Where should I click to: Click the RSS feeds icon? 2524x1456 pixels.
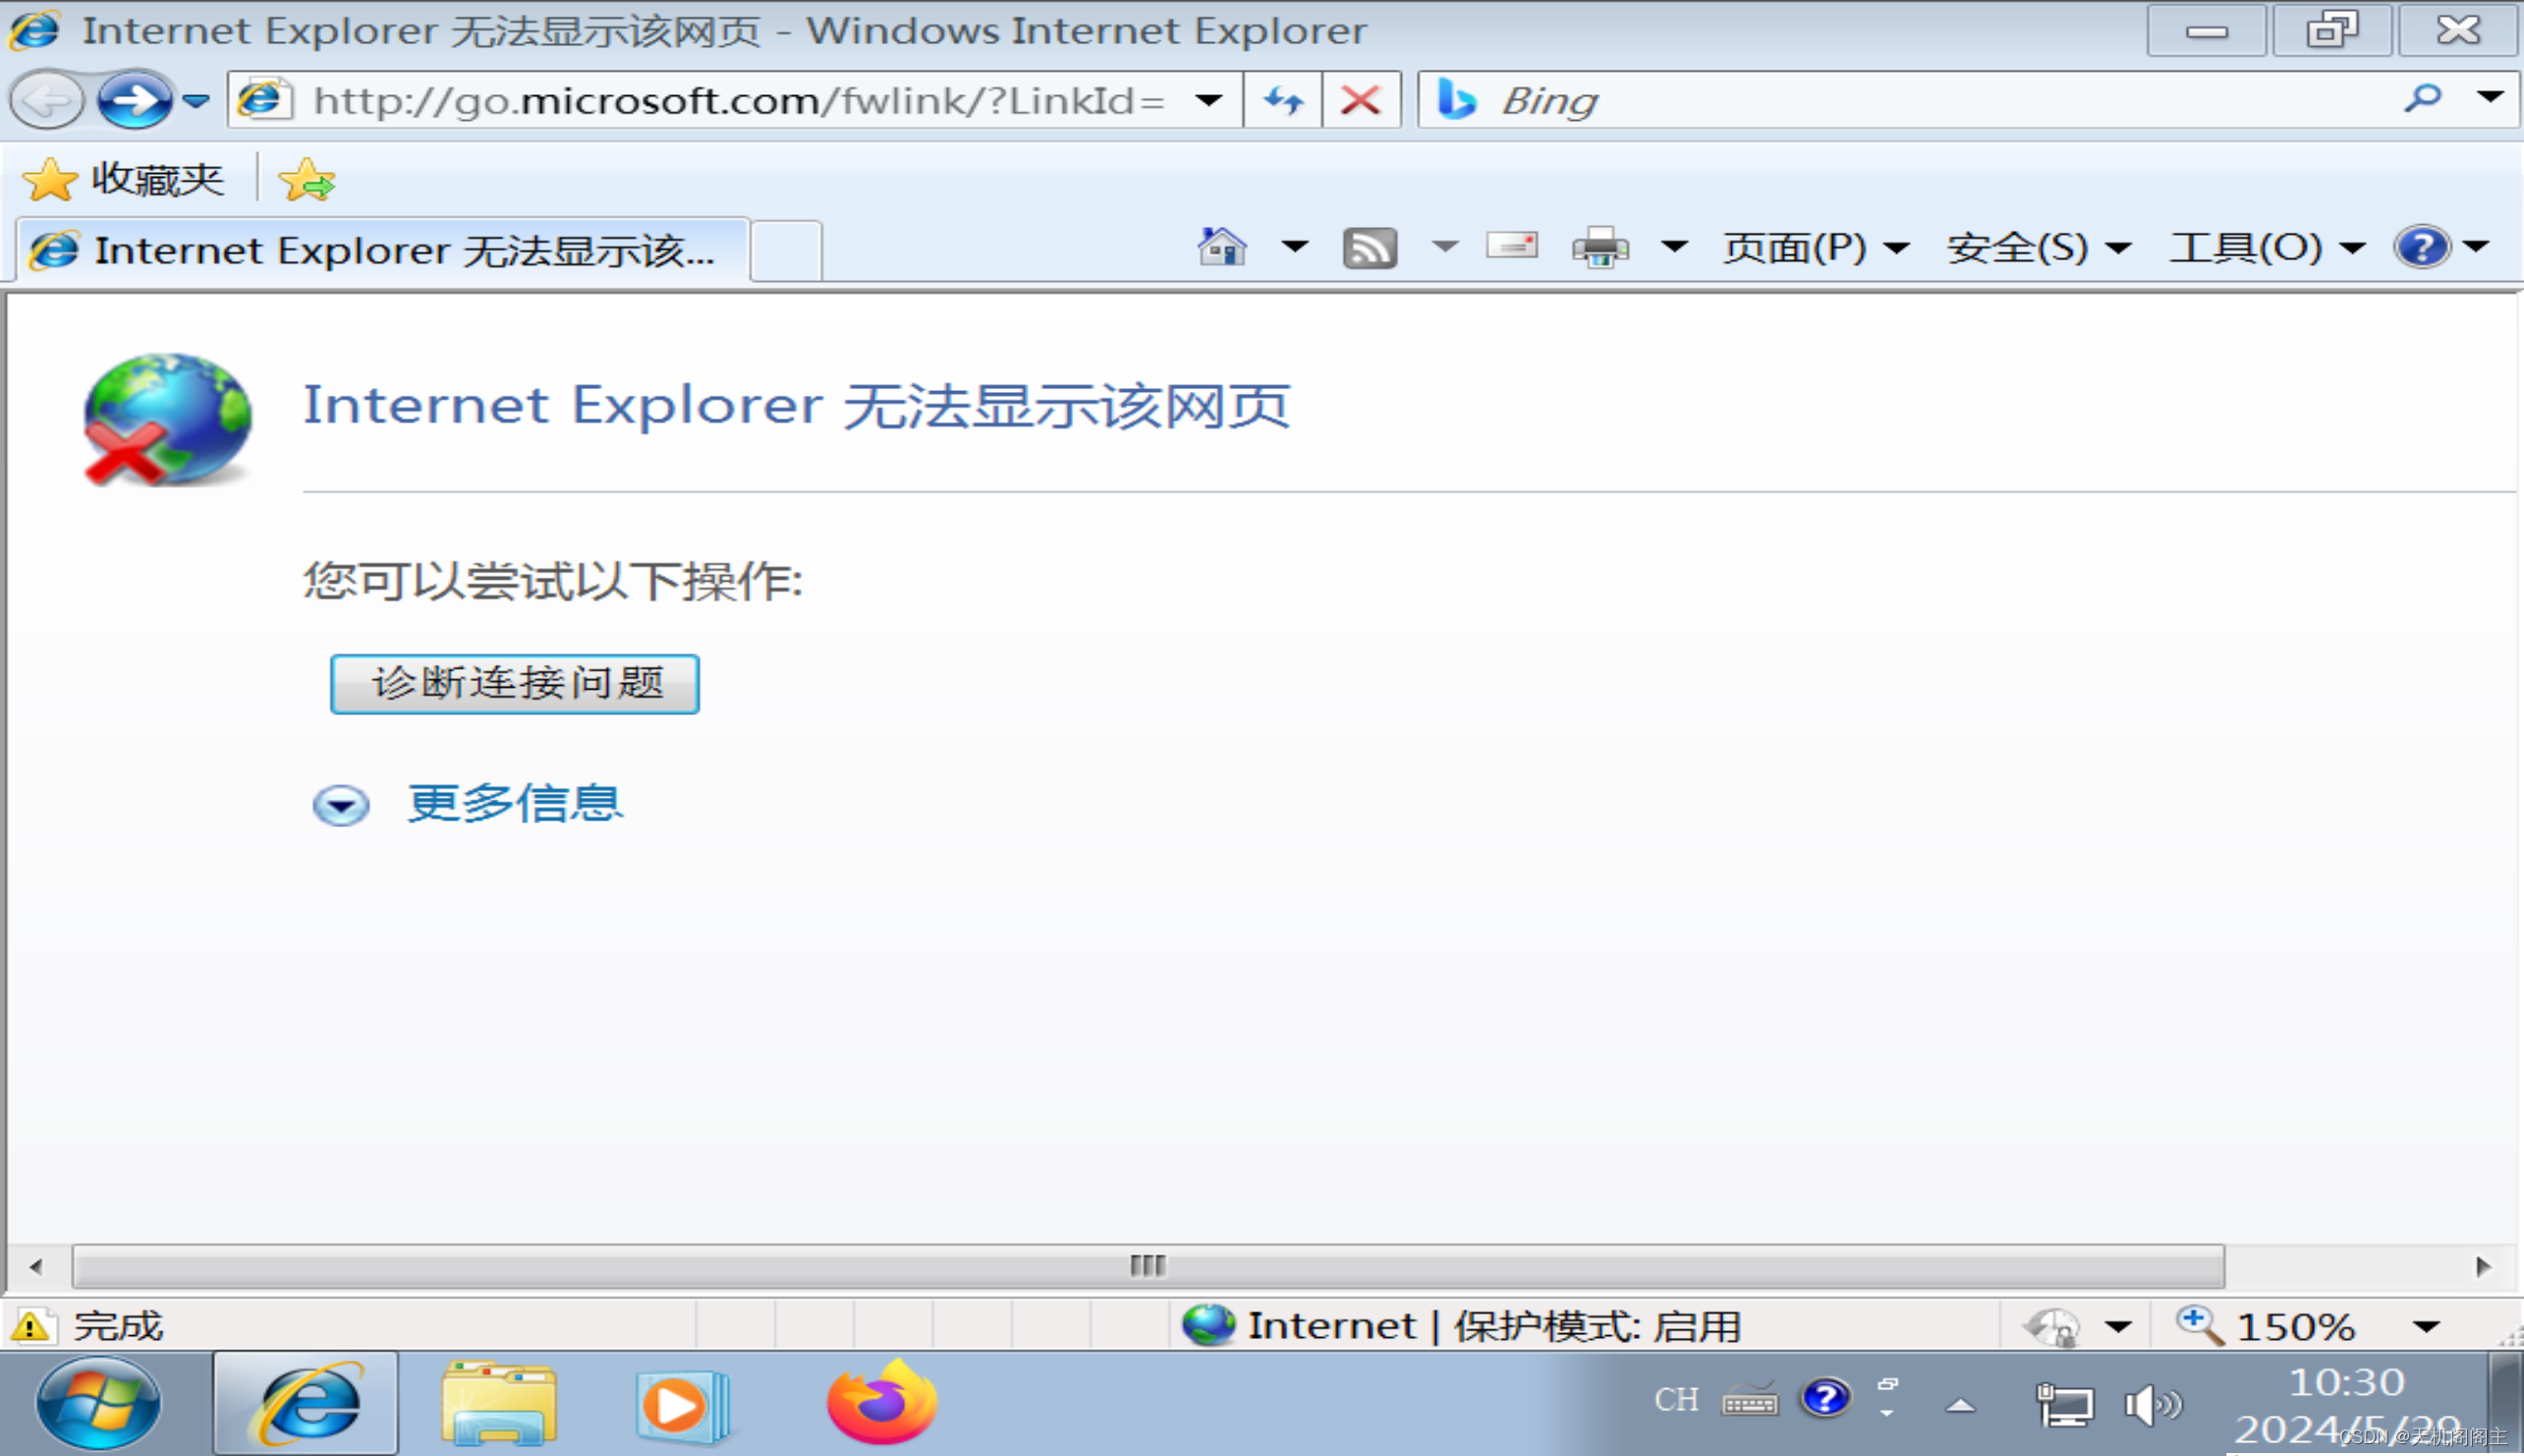click(x=1369, y=247)
